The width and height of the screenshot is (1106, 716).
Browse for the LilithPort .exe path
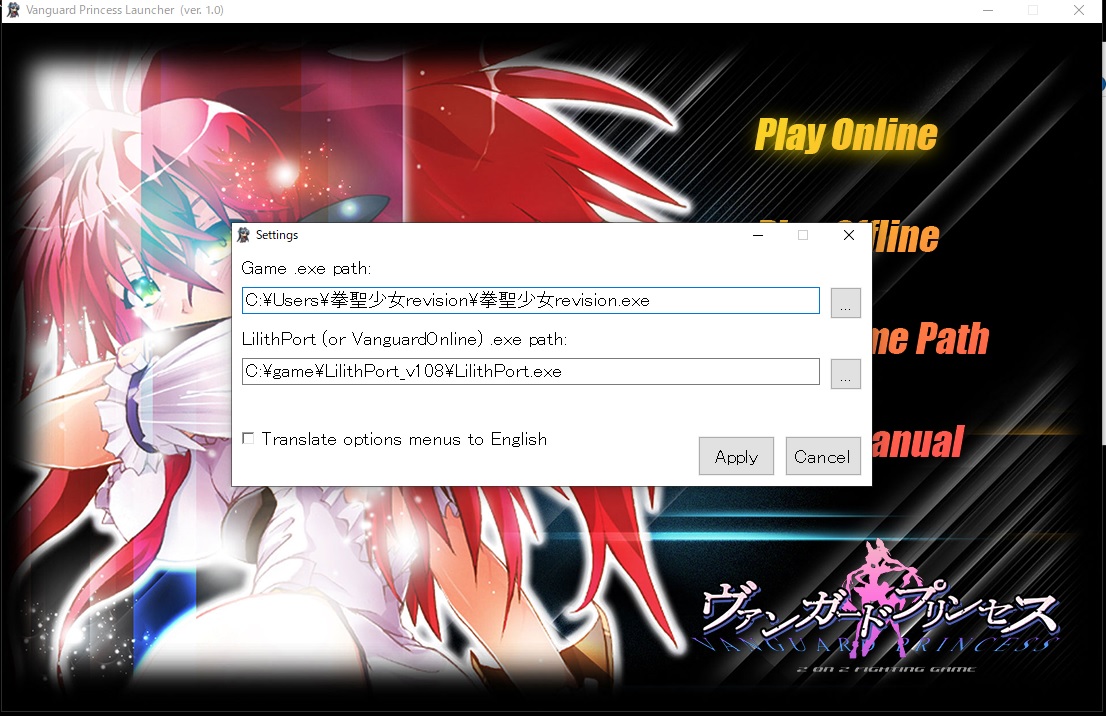(845, 374)
